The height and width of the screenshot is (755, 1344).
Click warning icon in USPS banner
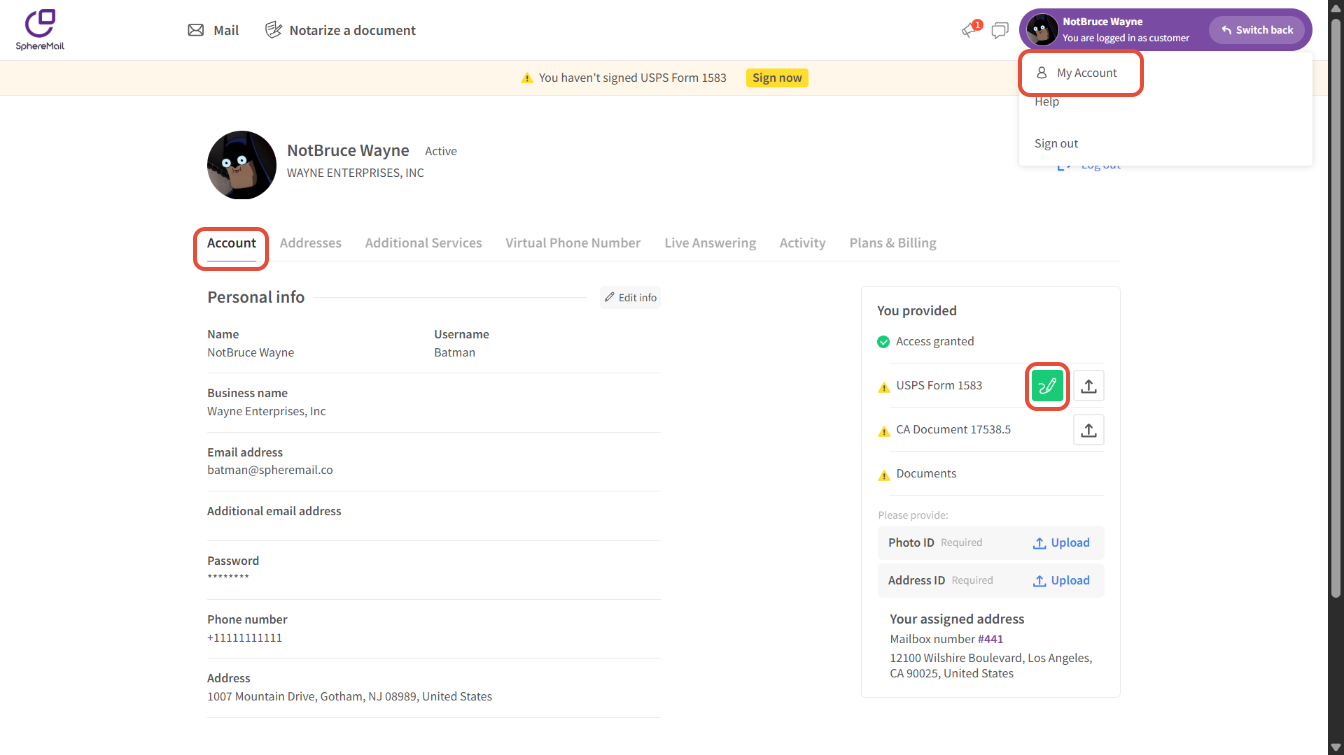tap(527, 78)
